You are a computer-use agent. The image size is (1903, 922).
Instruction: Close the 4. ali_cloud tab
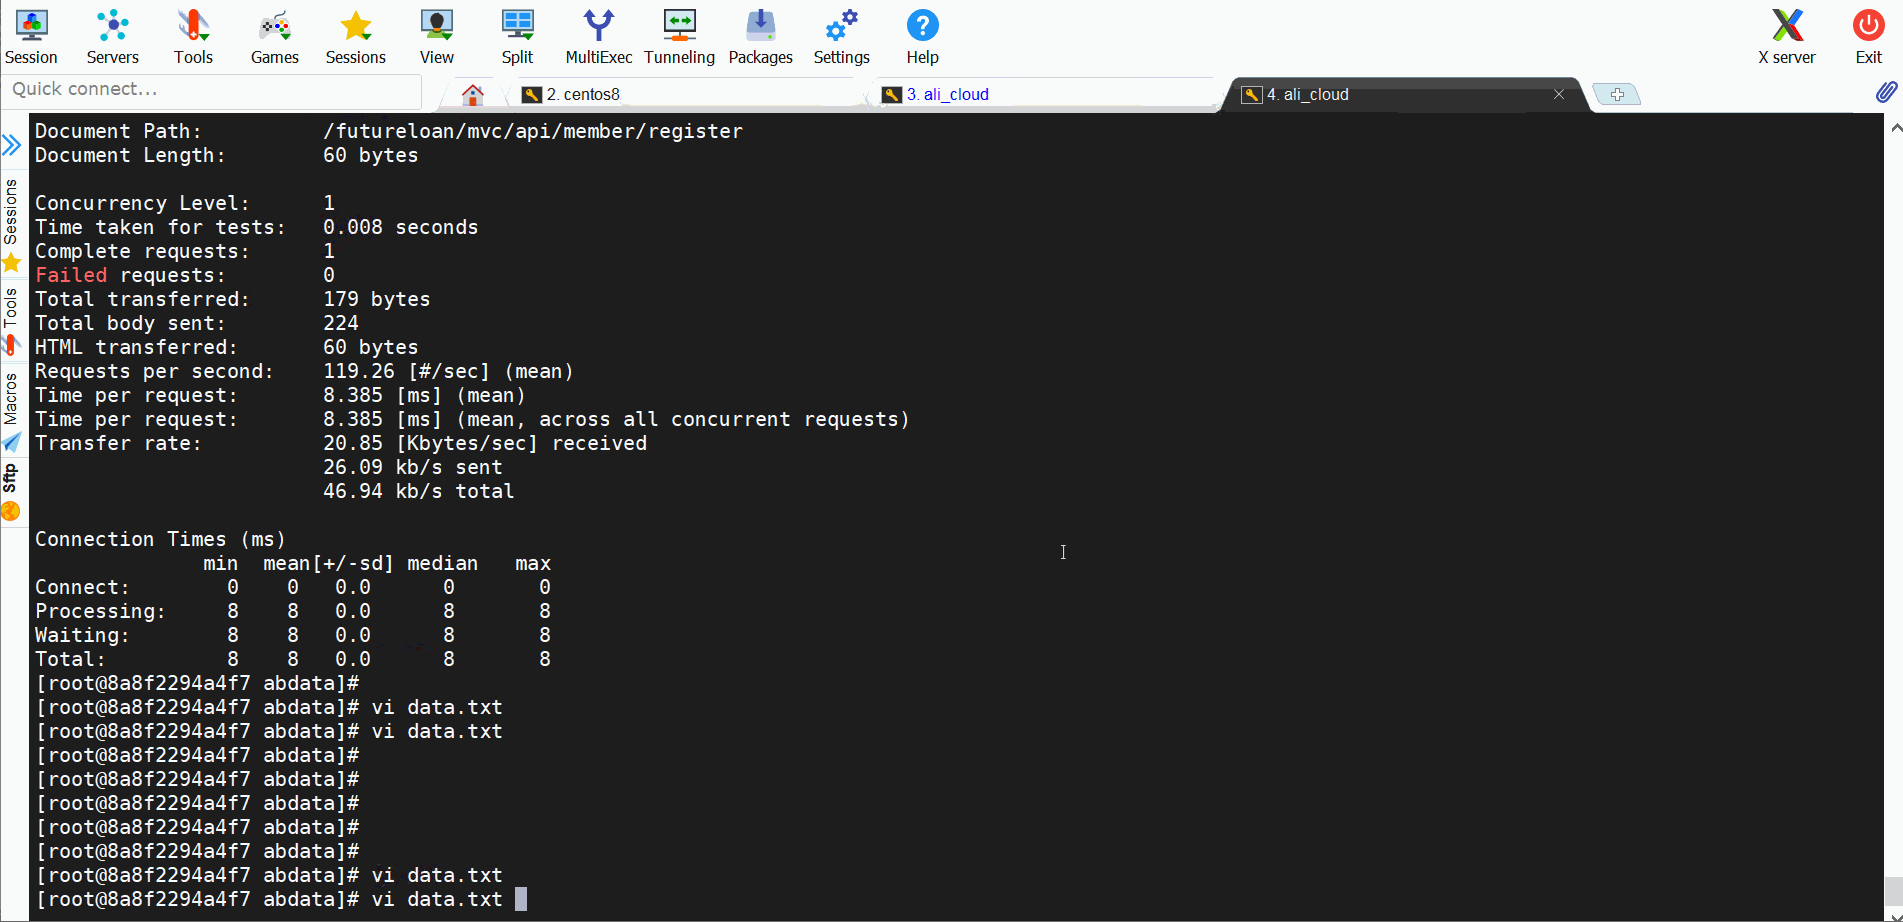(x=1559, y=94)
